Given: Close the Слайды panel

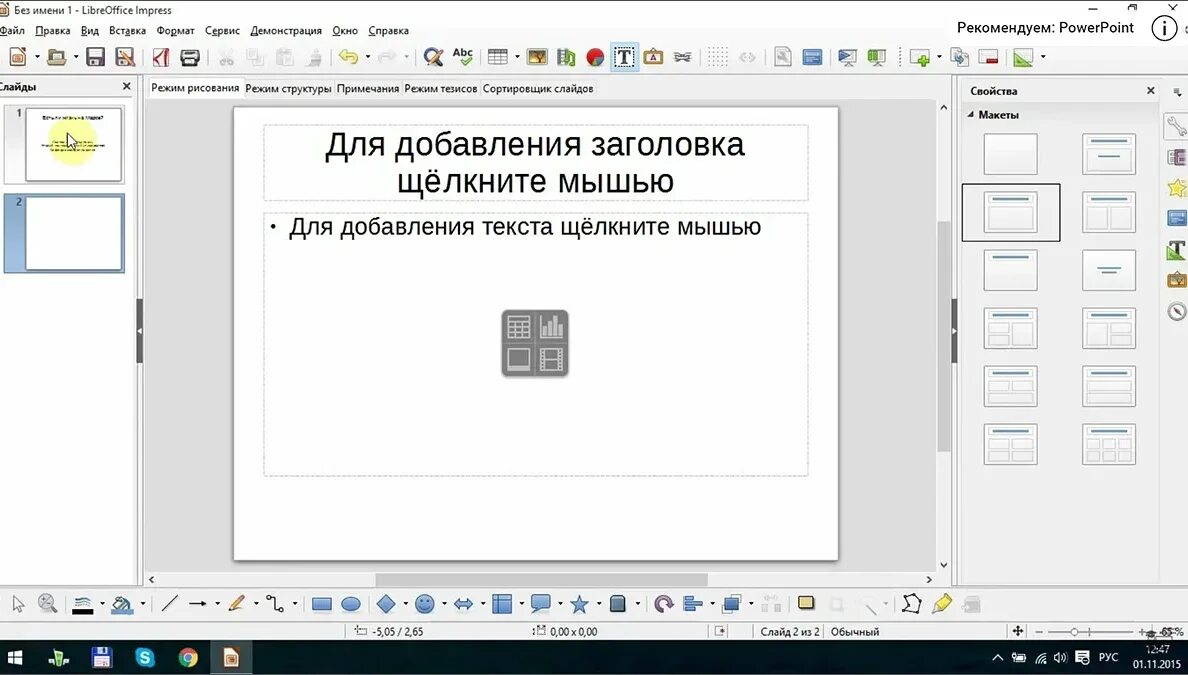Looking at the screenshot, I should click(x=127, y=86).
